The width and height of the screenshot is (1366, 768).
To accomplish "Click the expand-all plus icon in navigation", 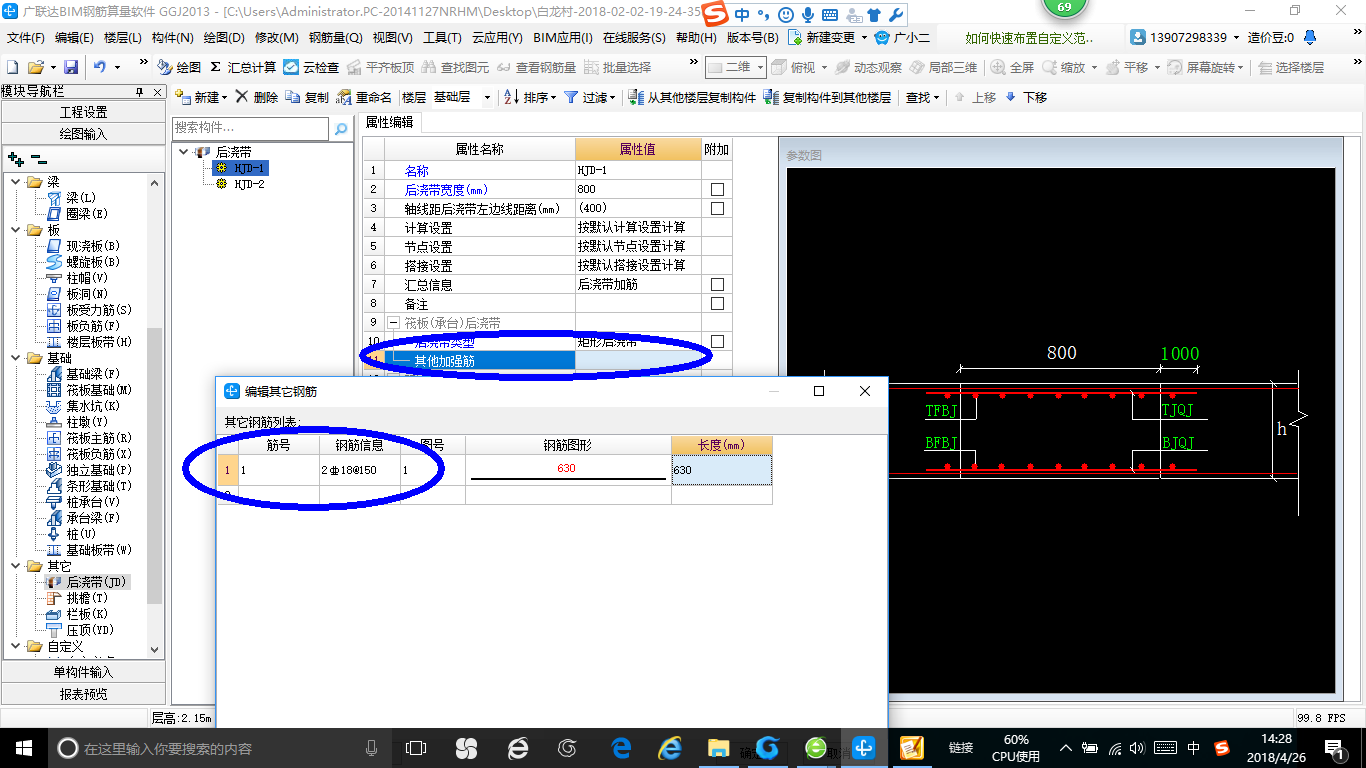I will [15, 159].
